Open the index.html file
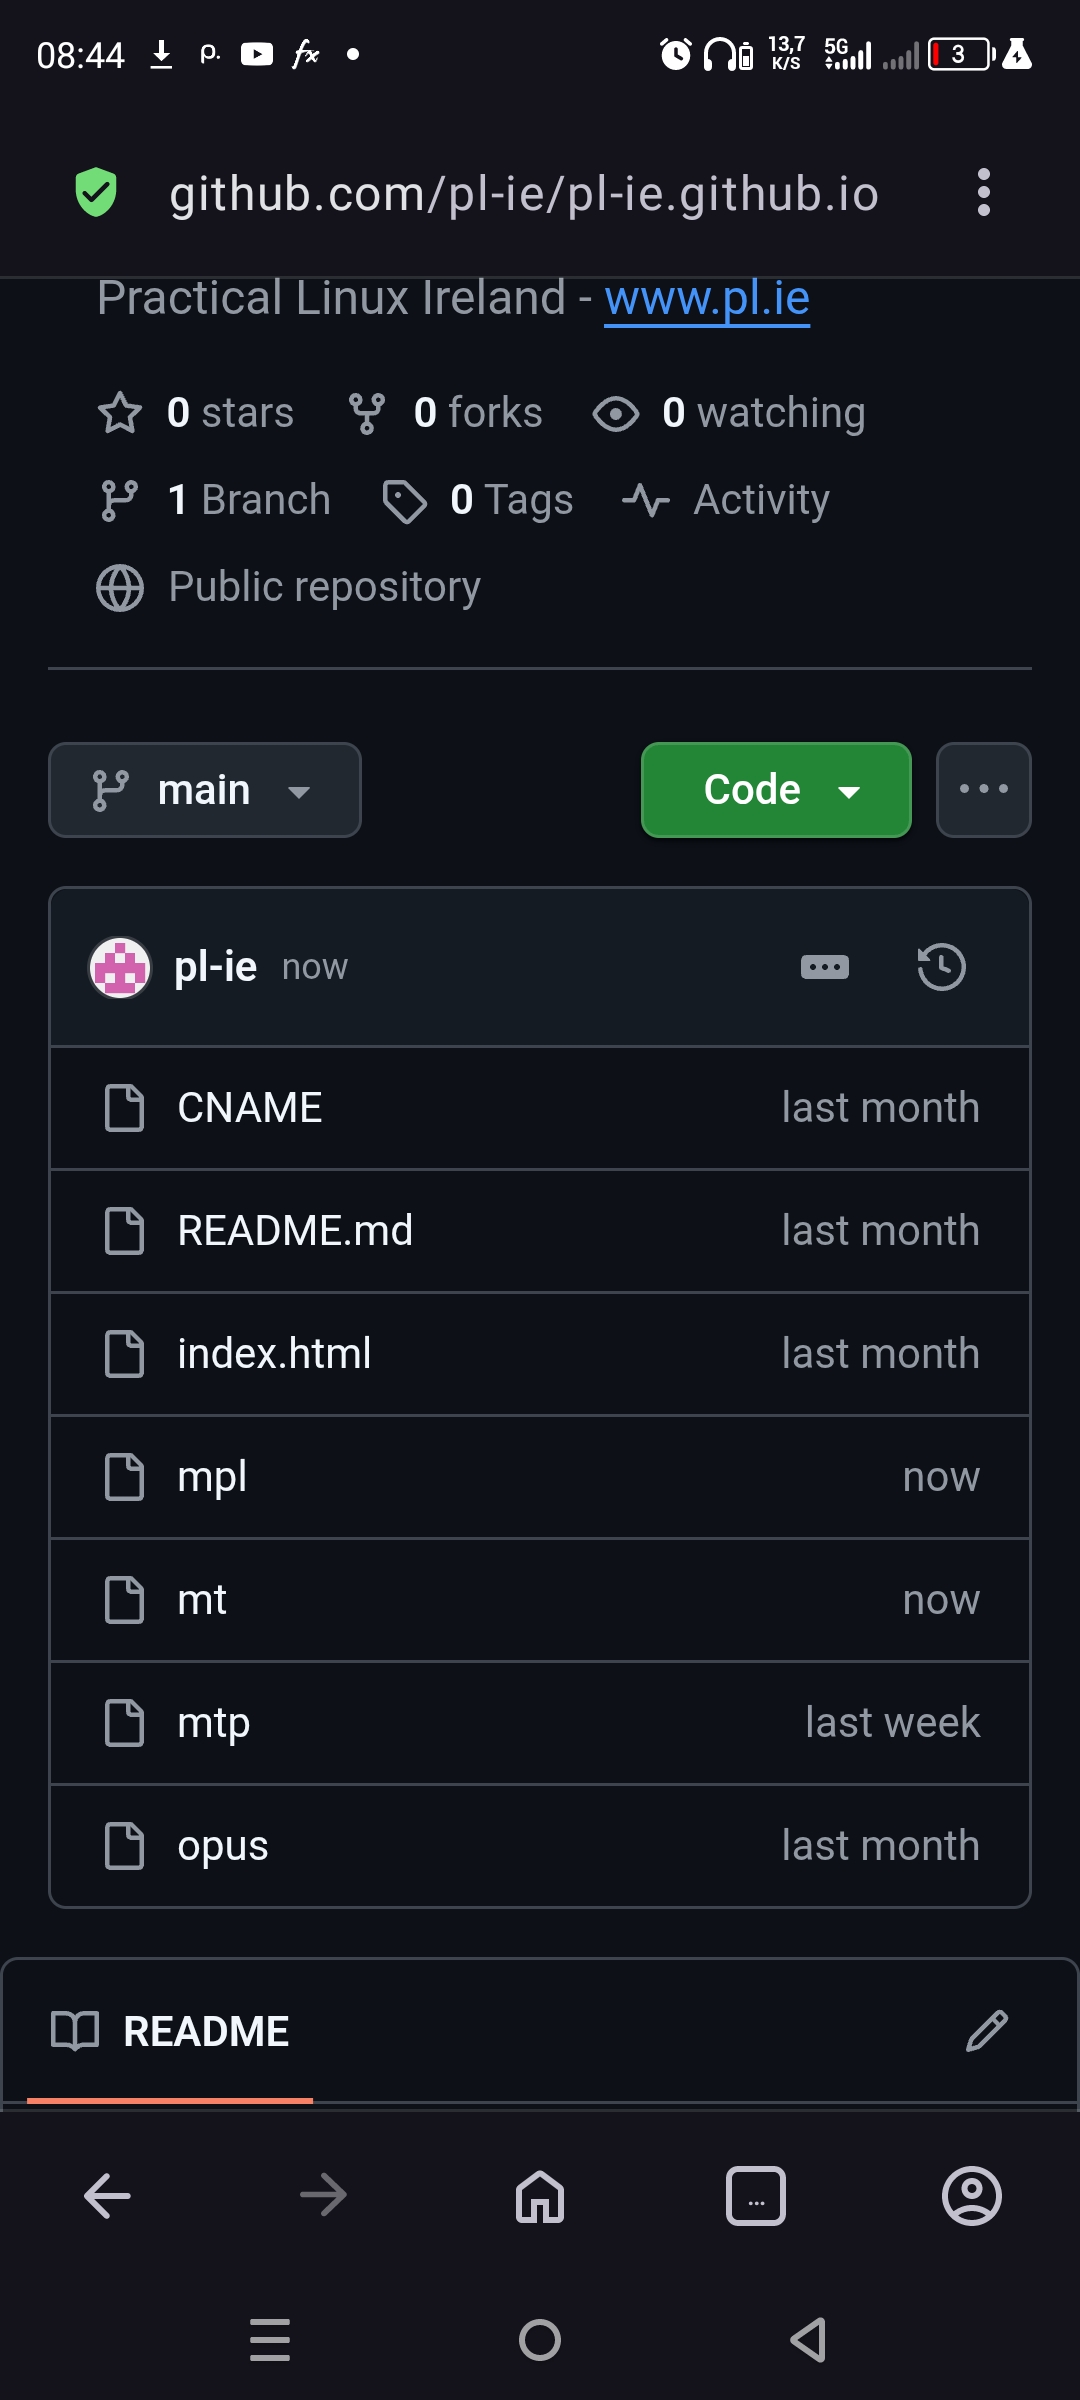1080x2400 pixels. click(274, 1354)
